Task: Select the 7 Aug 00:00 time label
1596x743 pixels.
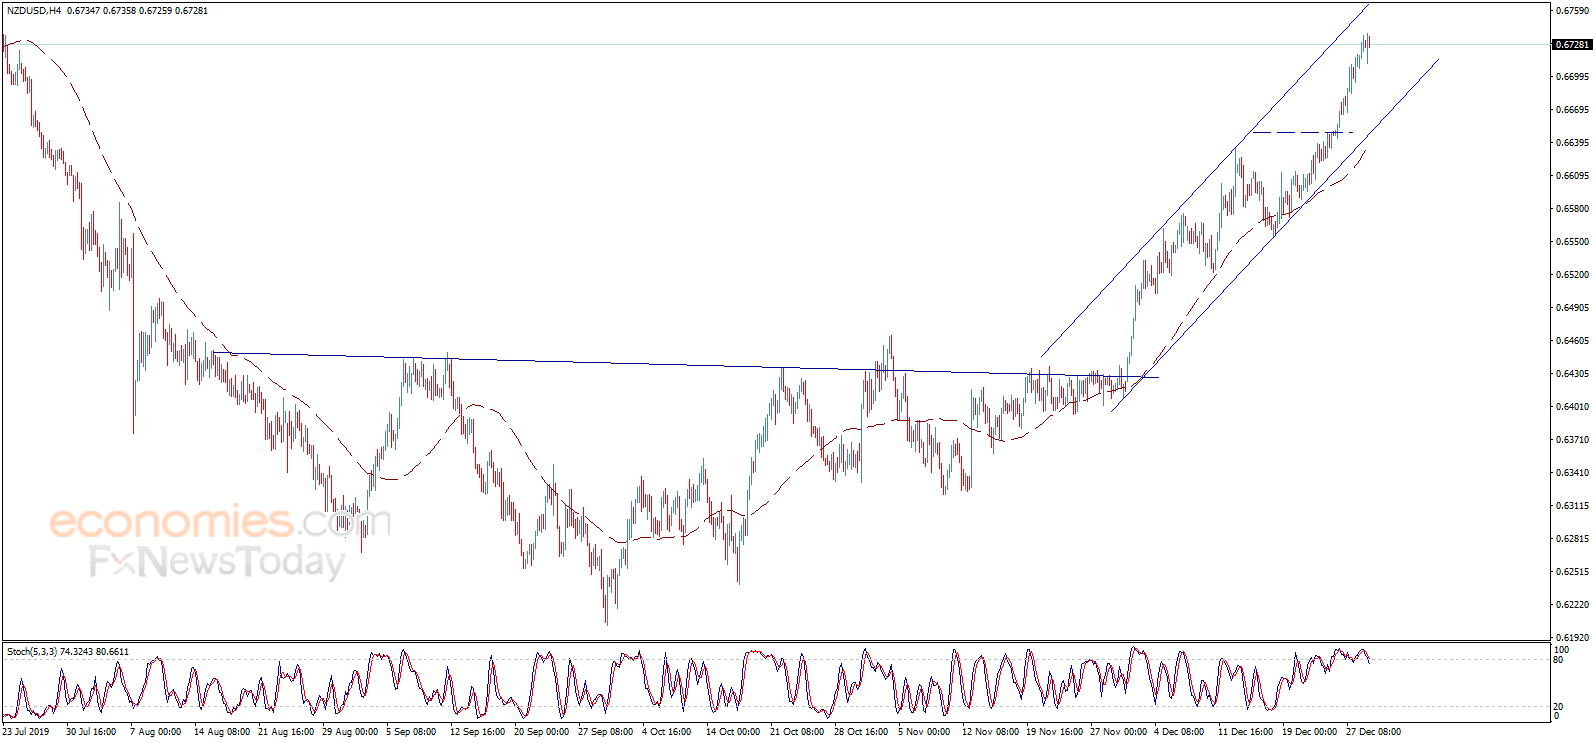Action: point(155,732)
